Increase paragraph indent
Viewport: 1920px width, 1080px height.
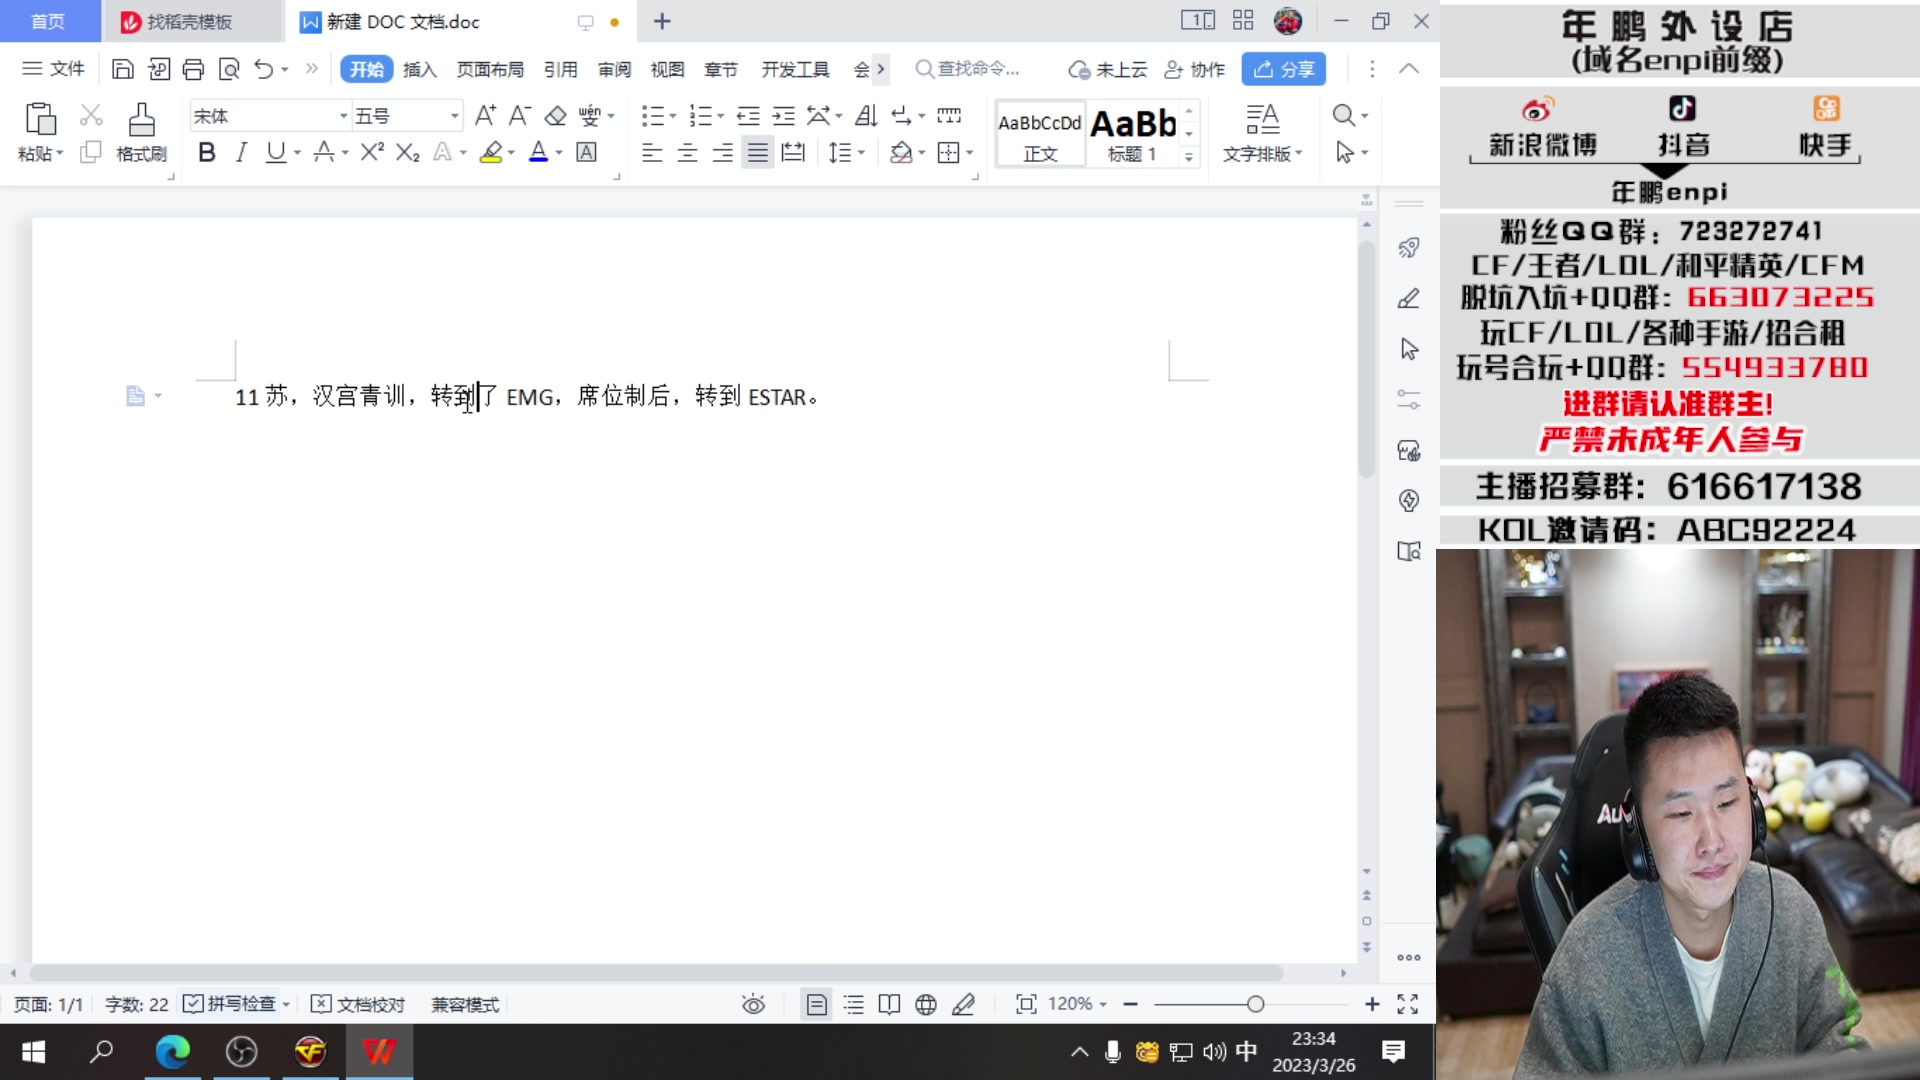[x=784, y=116]
